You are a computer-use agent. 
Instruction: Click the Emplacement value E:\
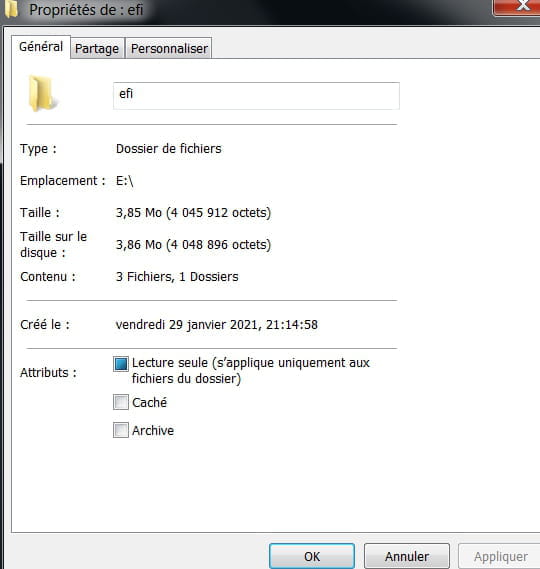(x=125, y=181)
